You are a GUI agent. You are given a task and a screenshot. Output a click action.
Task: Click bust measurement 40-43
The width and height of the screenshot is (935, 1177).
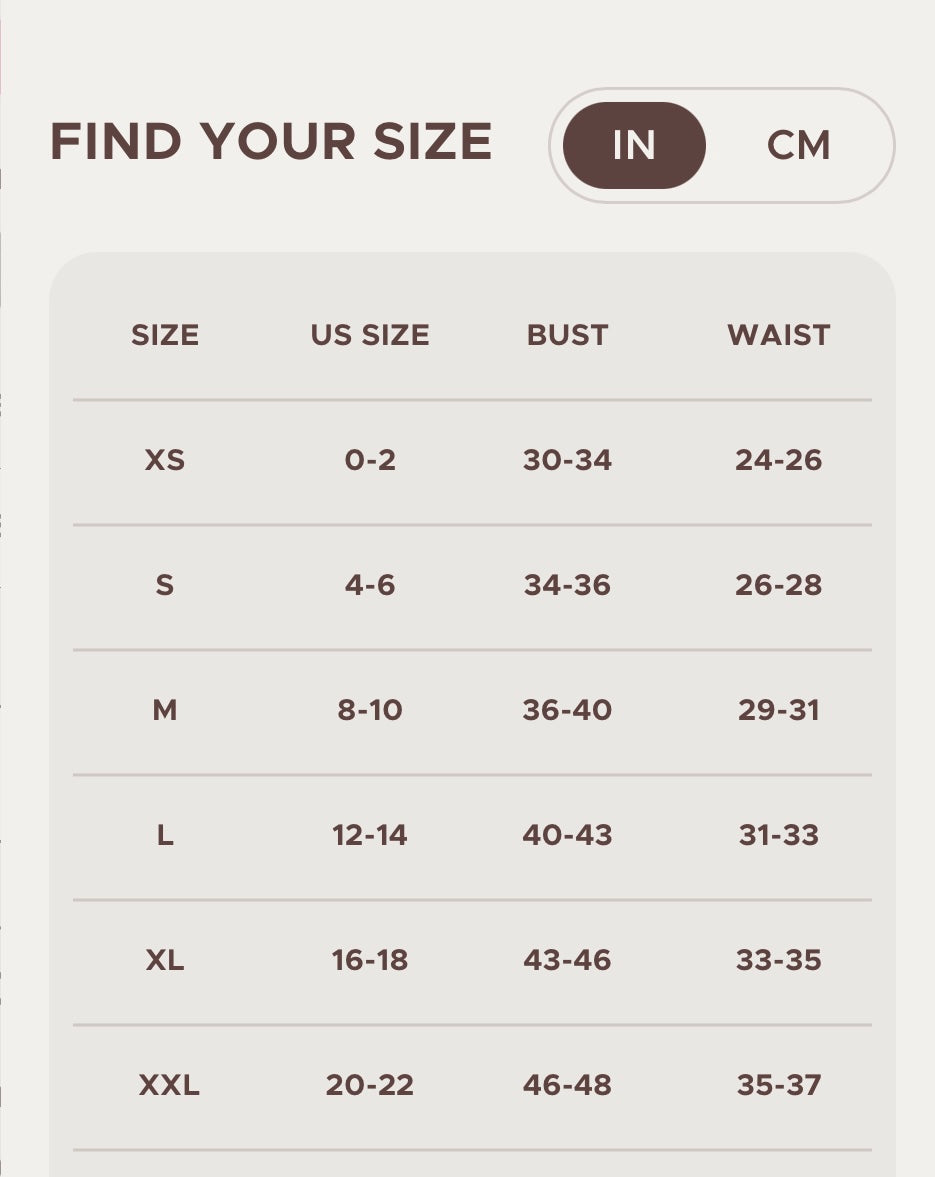[567, 835]
